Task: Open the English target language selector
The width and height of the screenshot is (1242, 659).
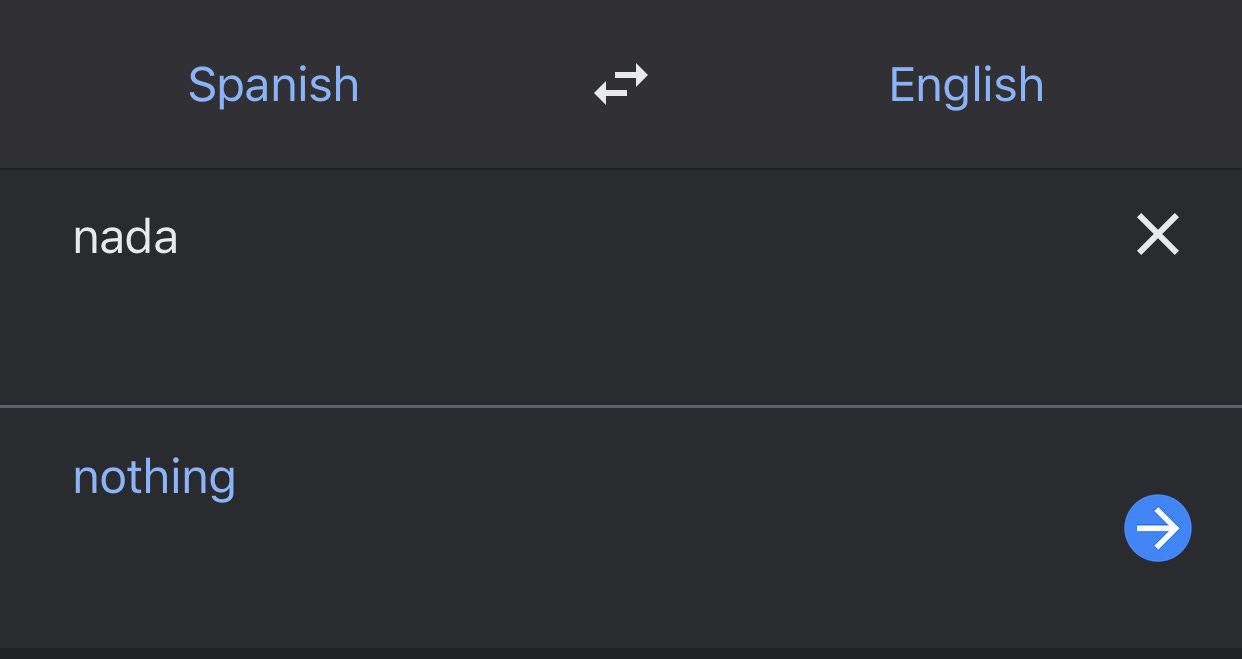Action: [x=966, y=84]
